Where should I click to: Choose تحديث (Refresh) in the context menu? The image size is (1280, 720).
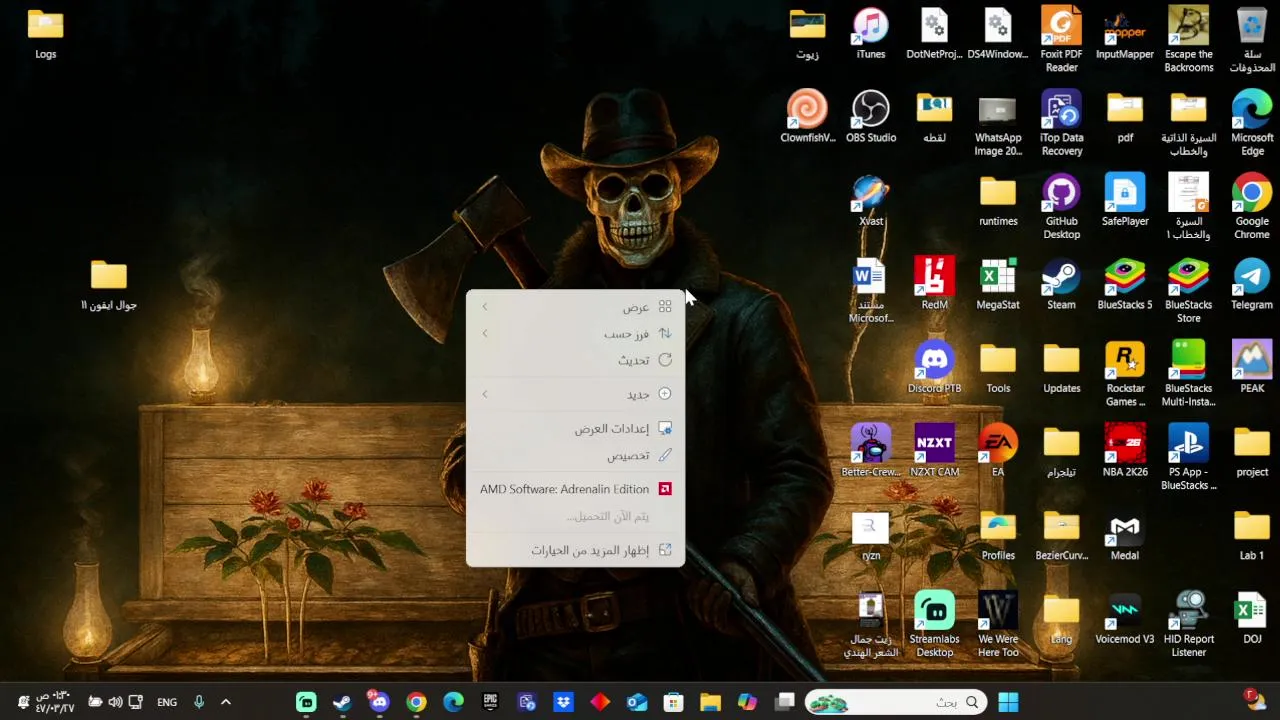[575, 360]
